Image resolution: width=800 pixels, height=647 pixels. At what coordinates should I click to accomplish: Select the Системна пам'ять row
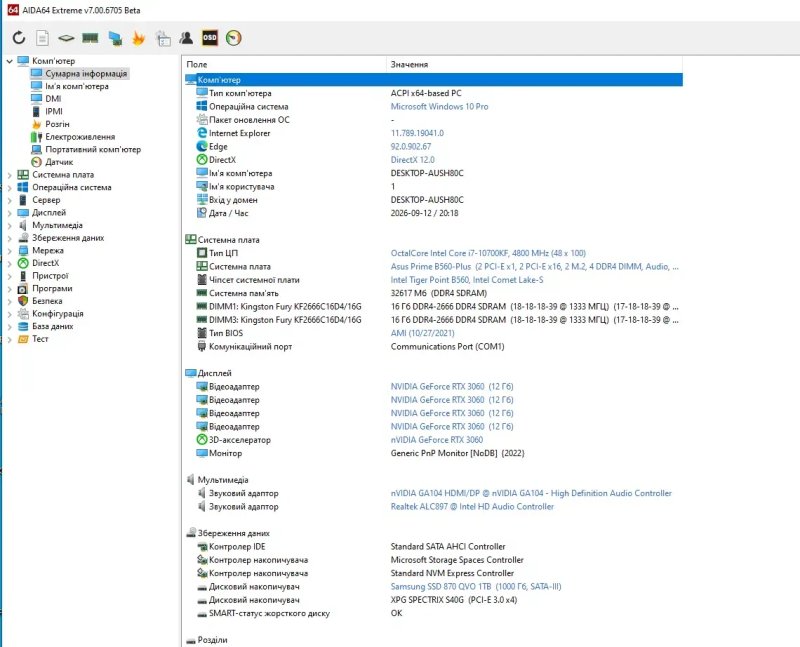pos(434,293)
